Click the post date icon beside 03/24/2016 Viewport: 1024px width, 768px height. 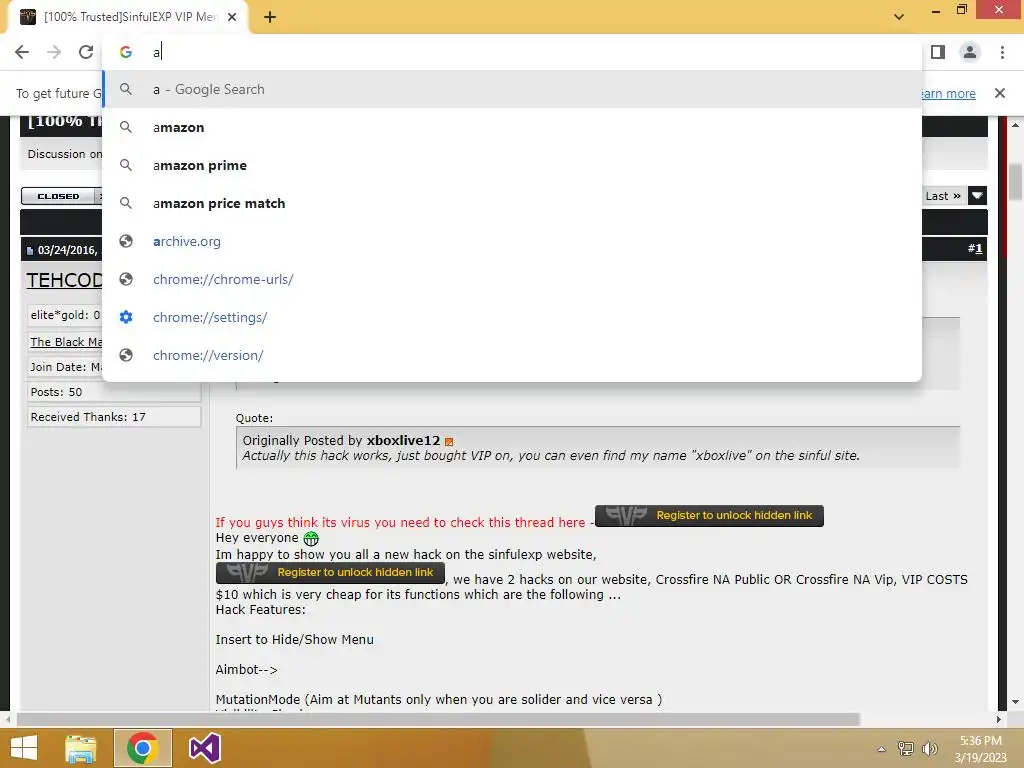click(29, 251)
